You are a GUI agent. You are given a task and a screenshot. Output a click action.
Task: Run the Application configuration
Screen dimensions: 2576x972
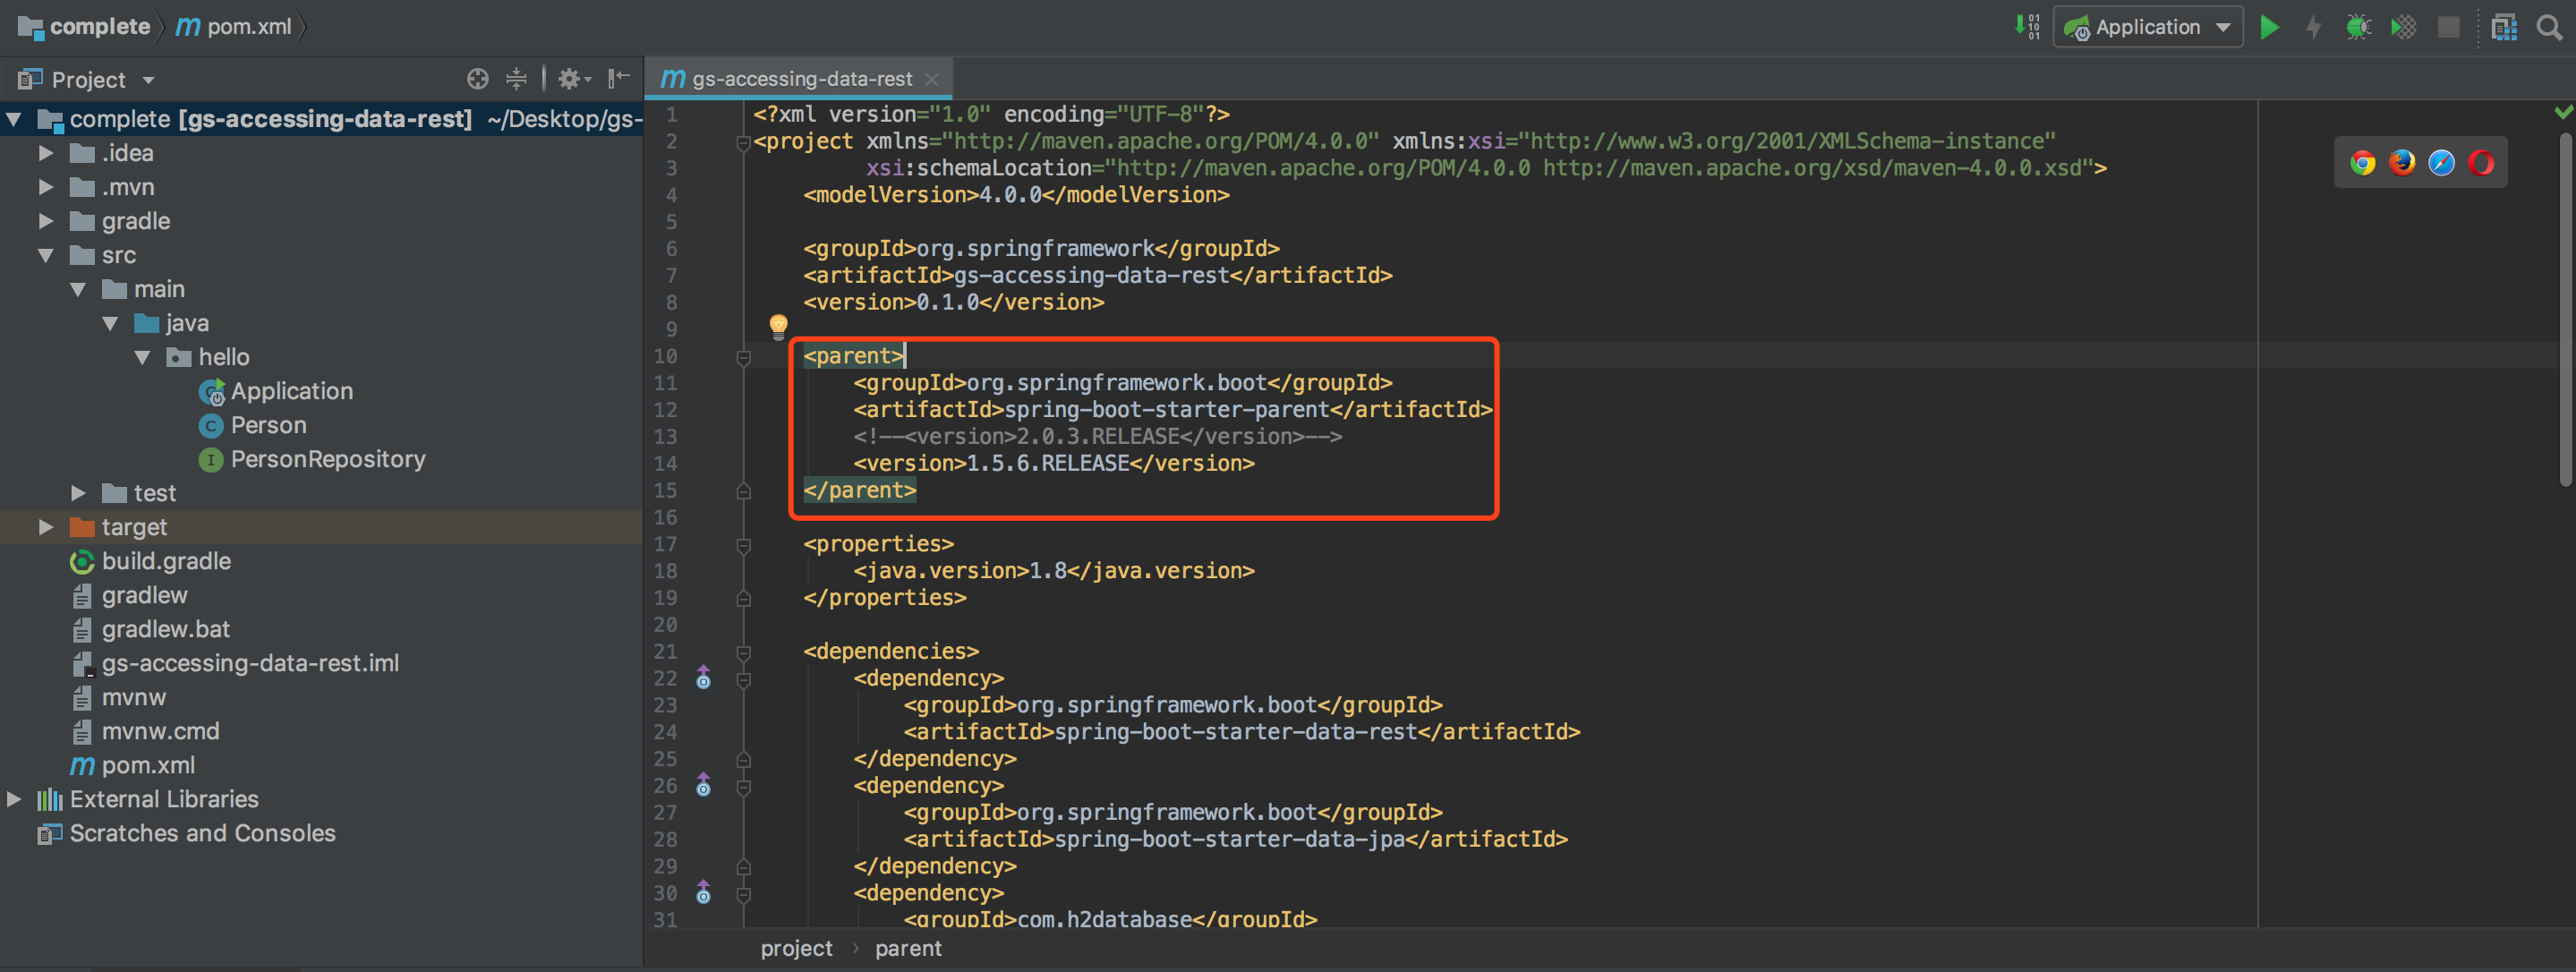2270,27
